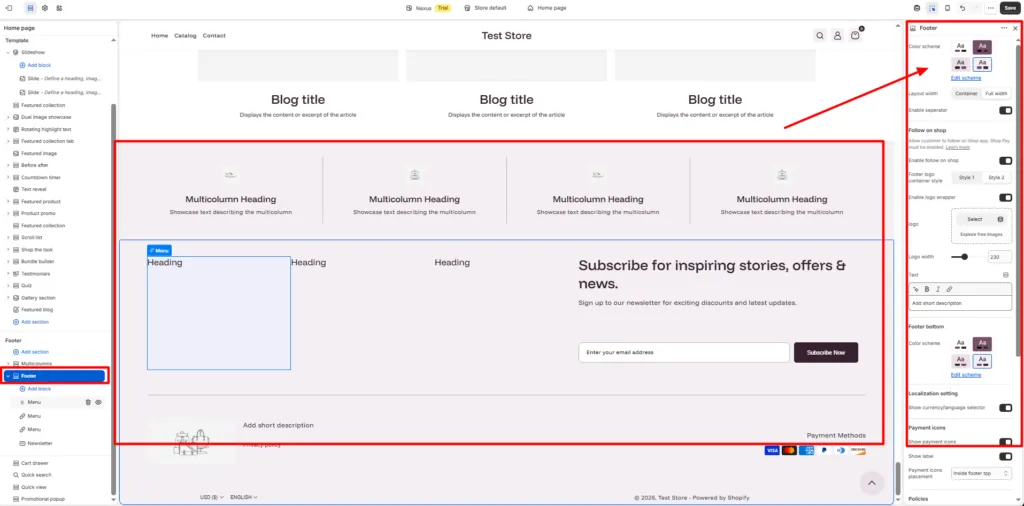
Task: Click the back-to-top arrow button in preview
Action: click(871, 483)
